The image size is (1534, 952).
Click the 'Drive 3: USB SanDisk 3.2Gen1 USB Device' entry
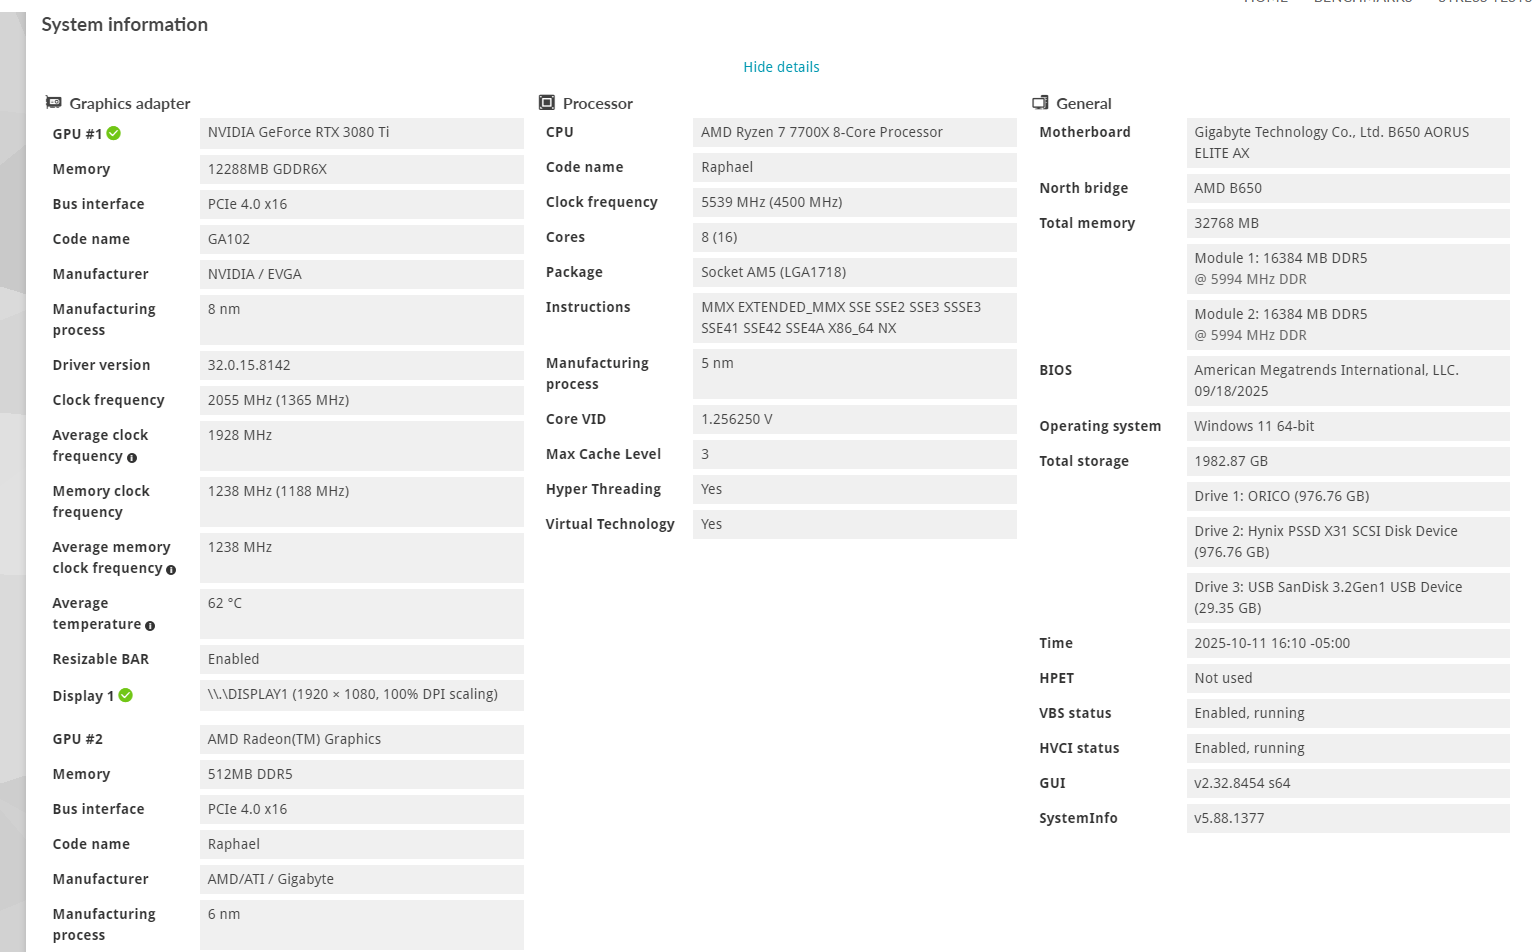tap(1348, 597)
